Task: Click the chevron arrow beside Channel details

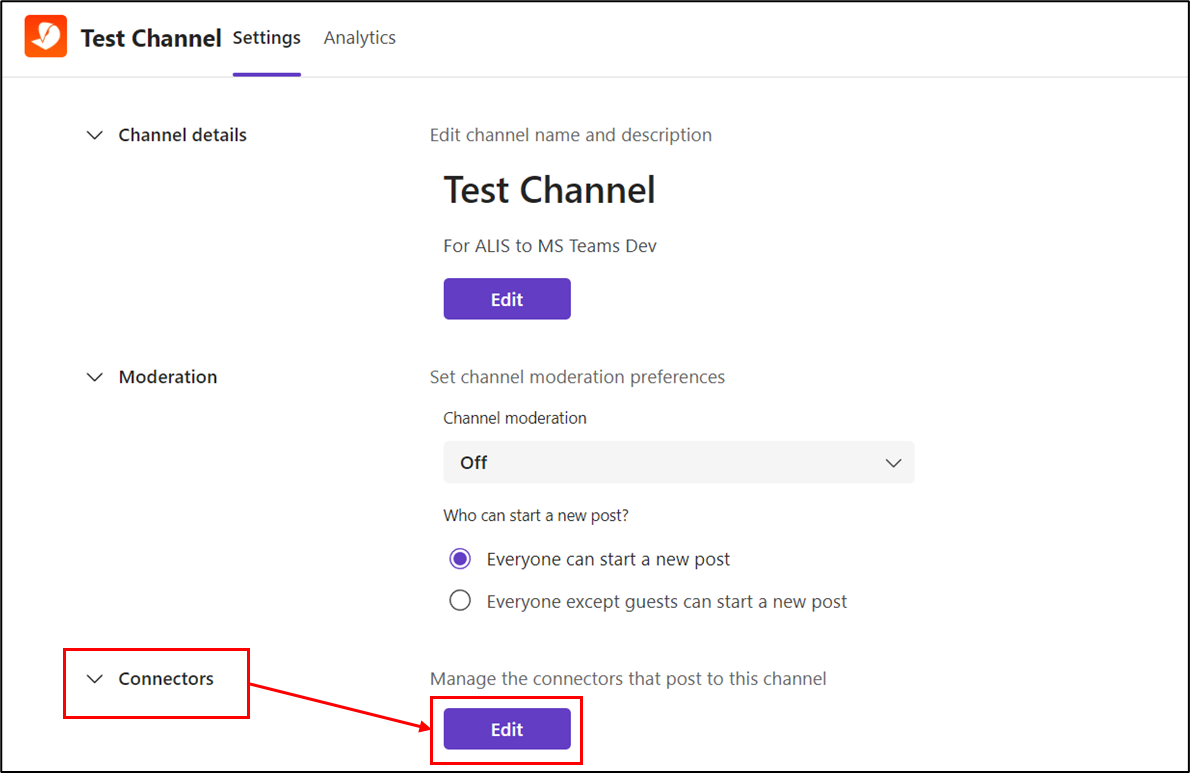Action: 95,135
